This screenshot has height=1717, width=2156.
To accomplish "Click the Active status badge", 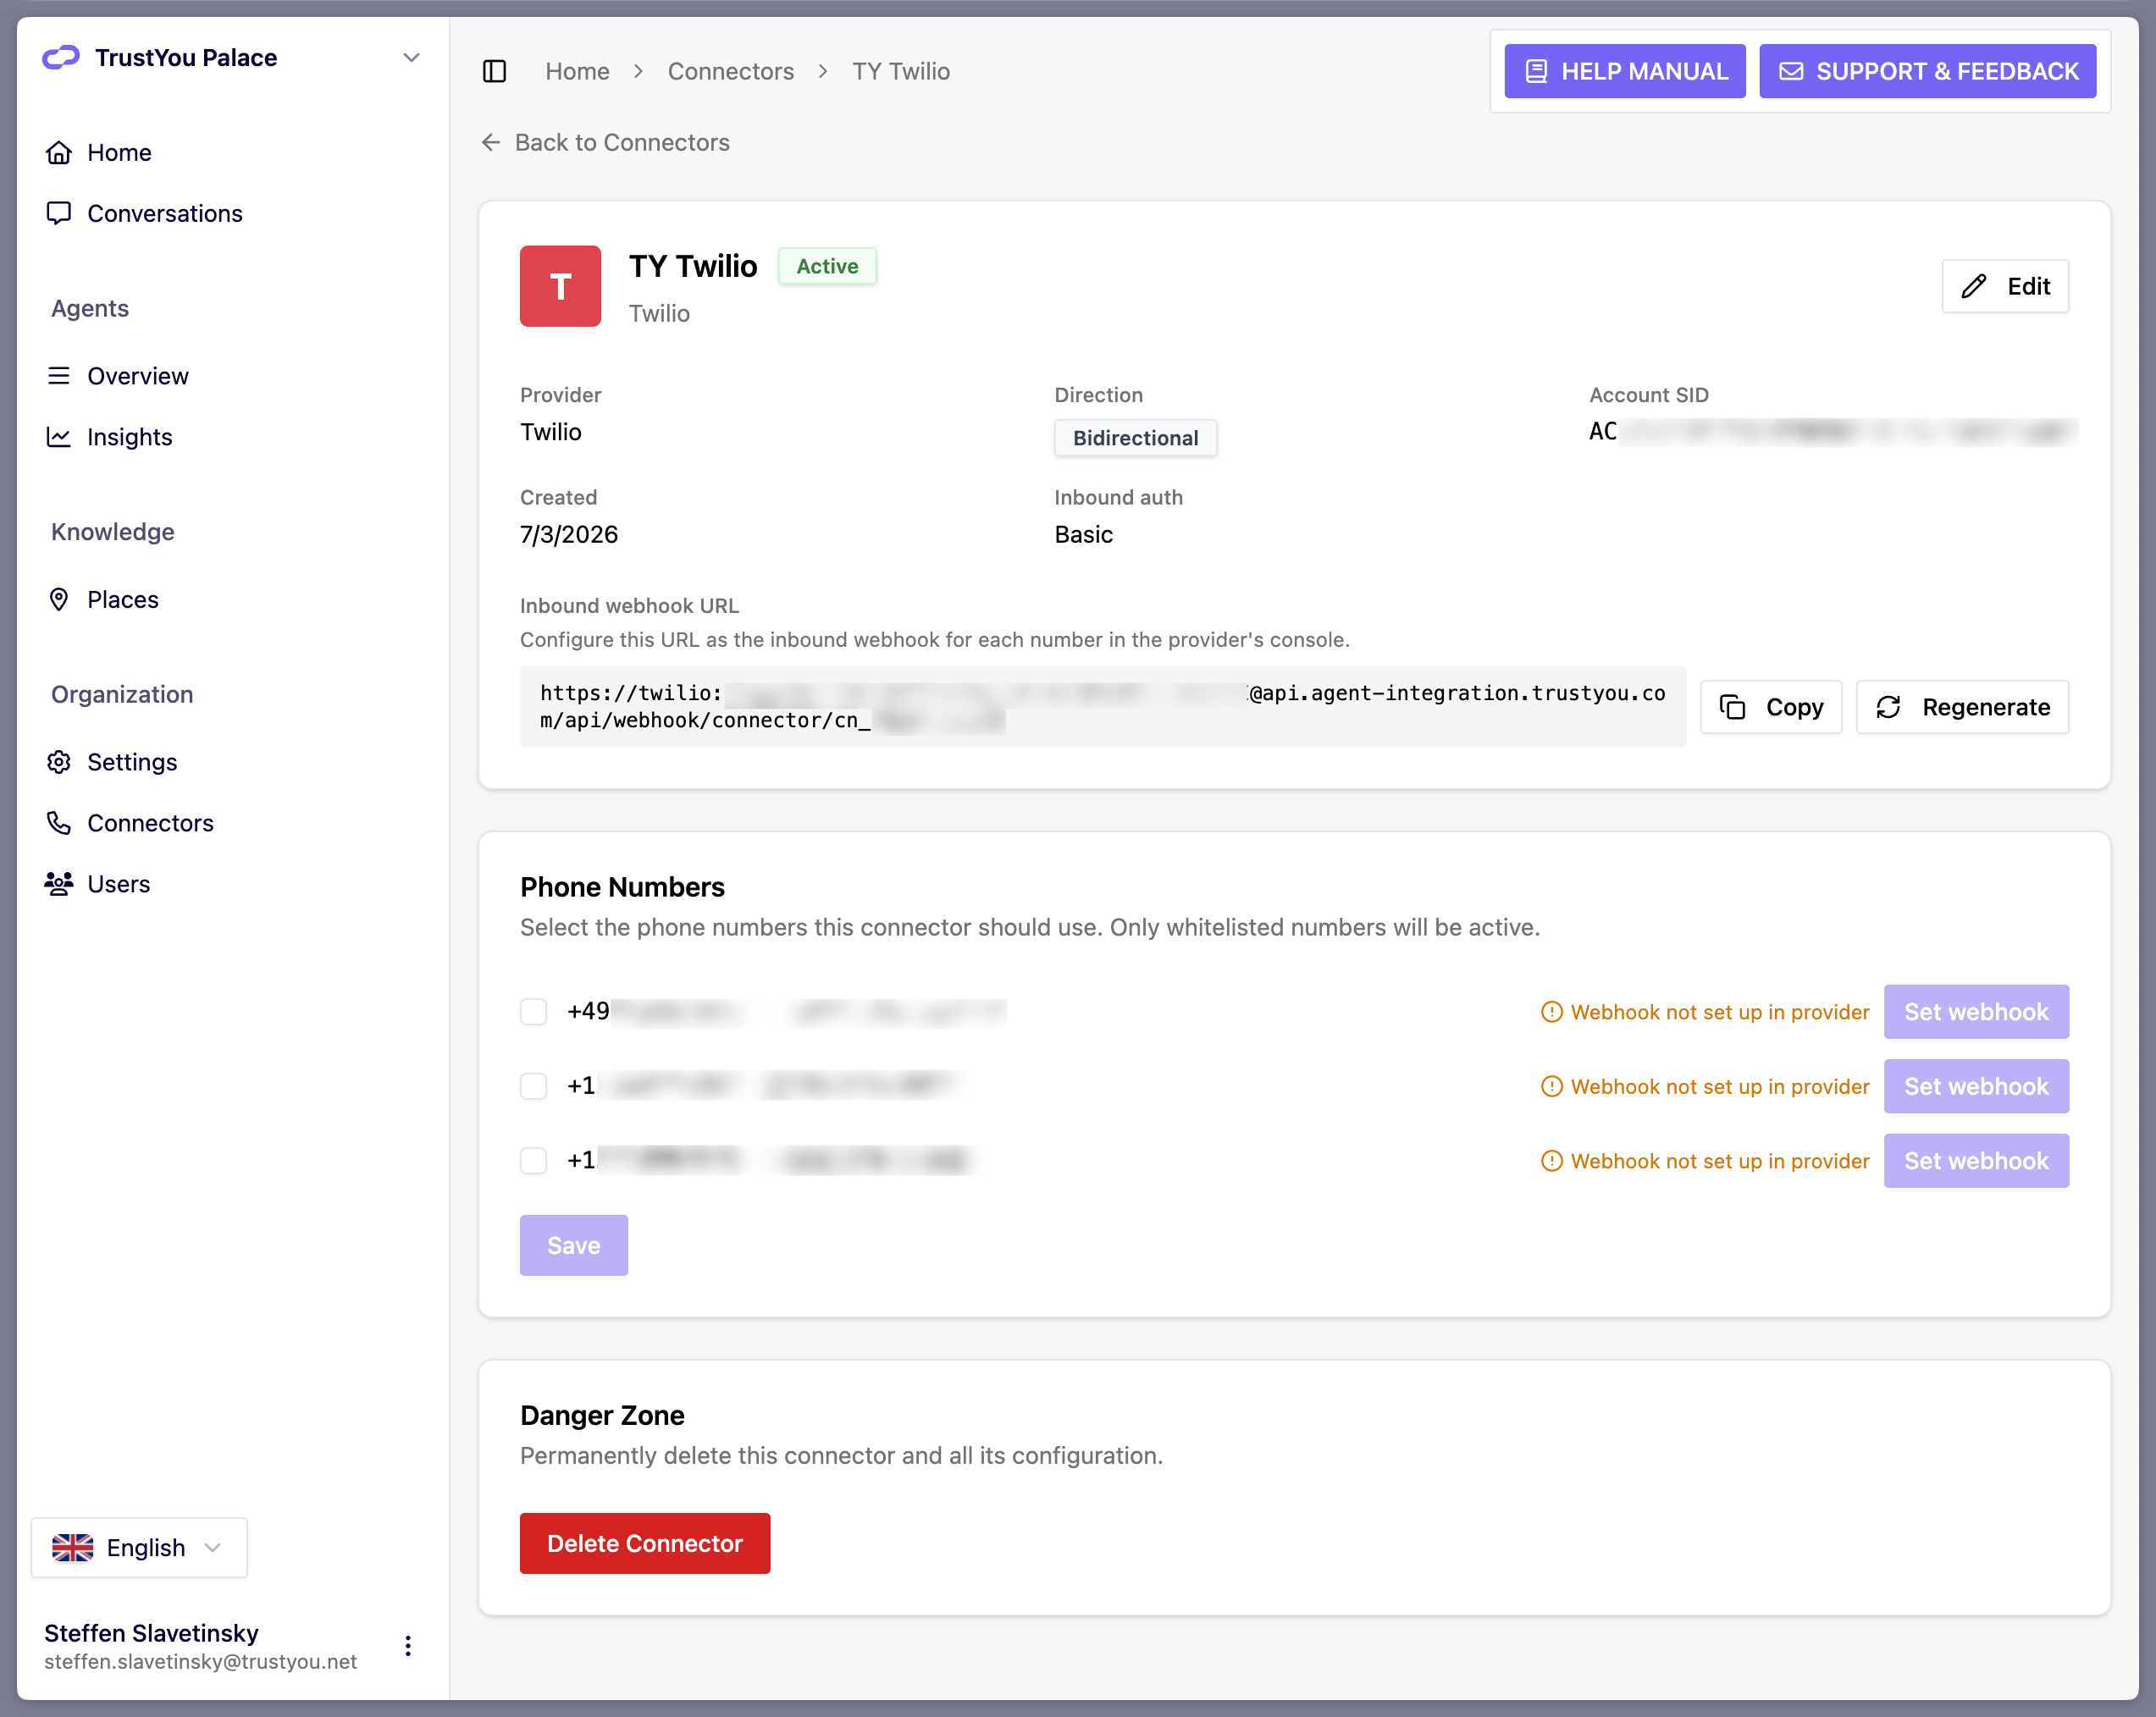I will tap(827, 266).
